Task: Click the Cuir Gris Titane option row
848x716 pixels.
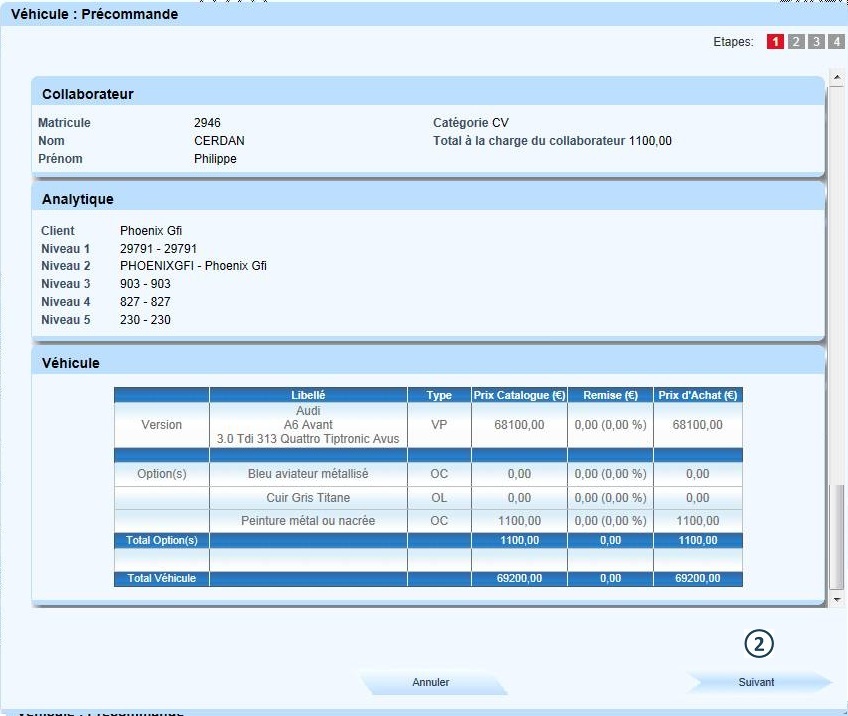Action: coord(308,498)
